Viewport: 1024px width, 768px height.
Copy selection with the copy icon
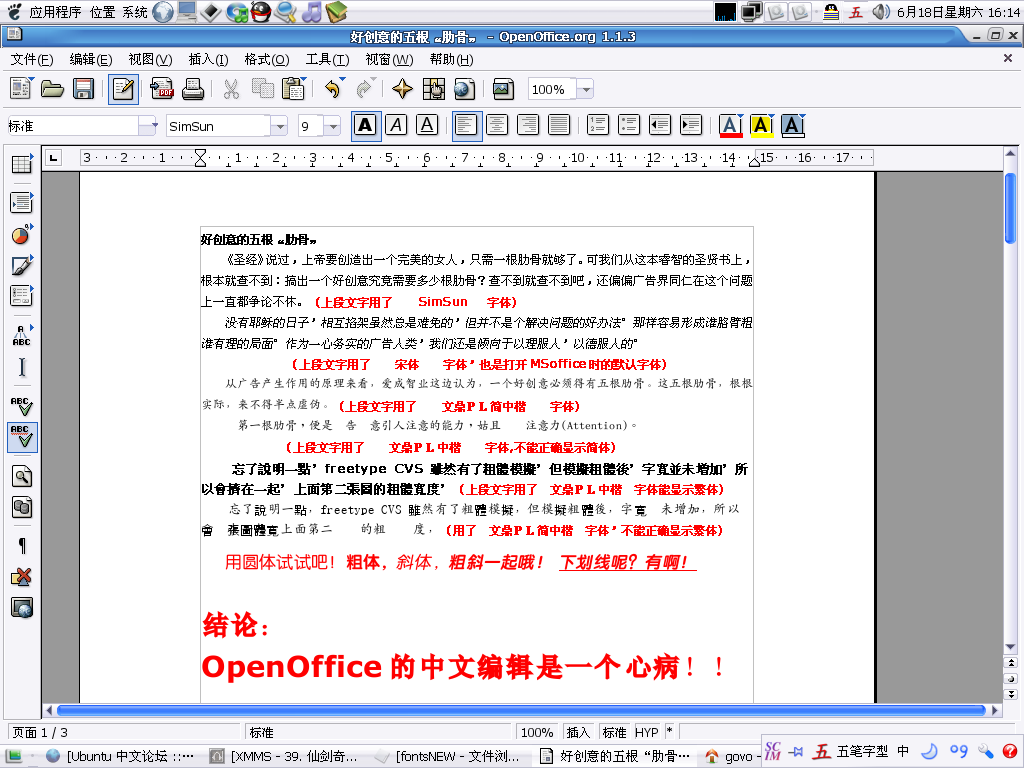tap(263, 89)
